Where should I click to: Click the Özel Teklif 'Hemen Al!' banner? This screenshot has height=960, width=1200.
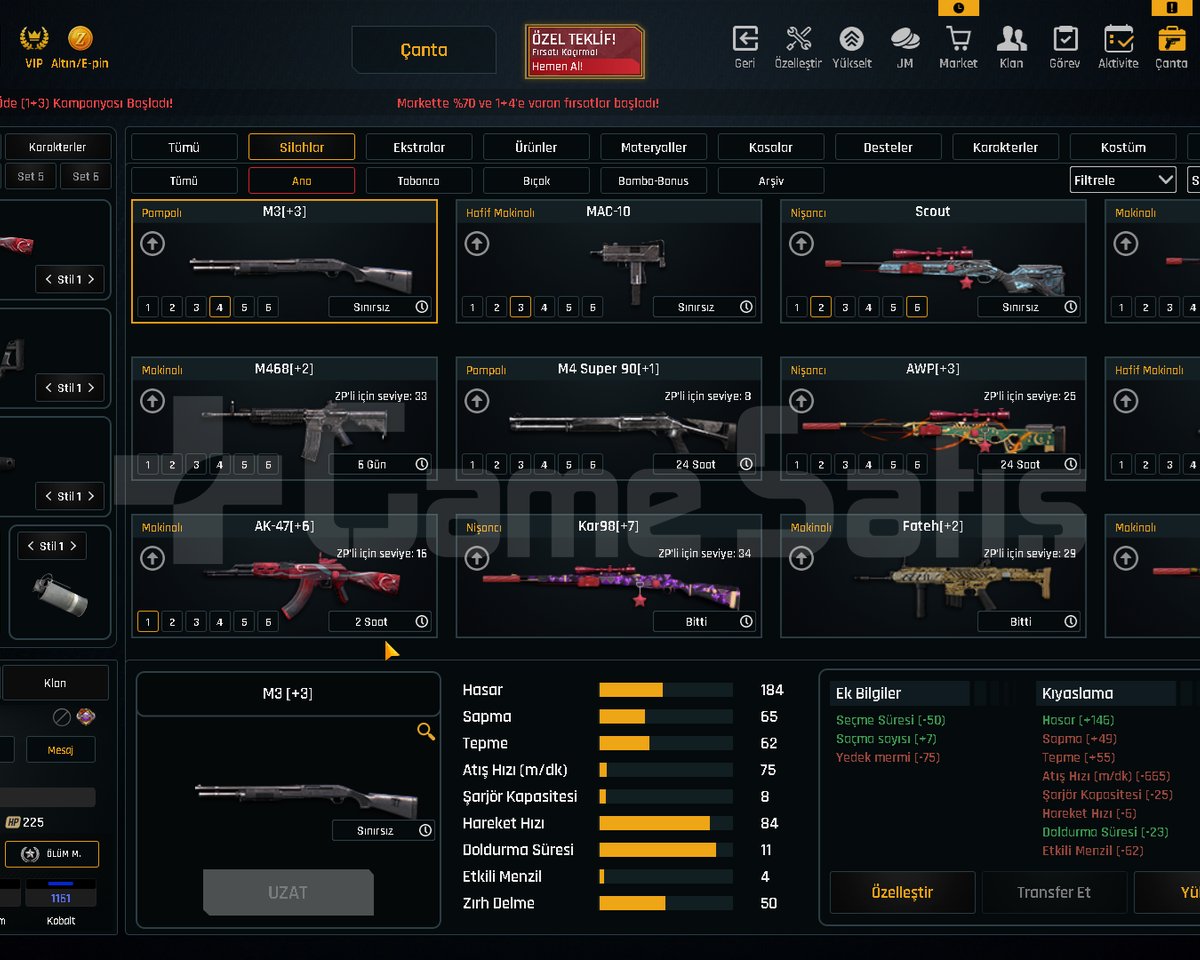[x=585, y=52]
